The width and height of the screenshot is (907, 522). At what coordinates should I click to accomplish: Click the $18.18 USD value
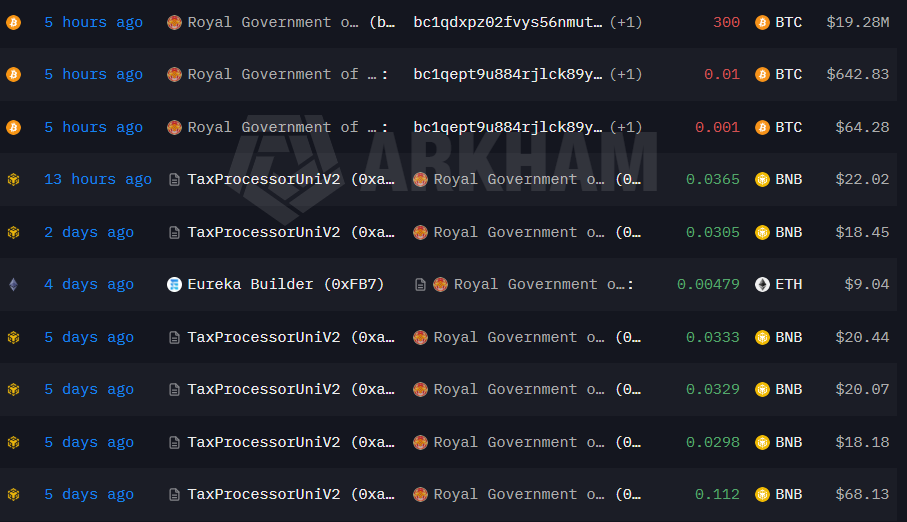click(862, 443)
